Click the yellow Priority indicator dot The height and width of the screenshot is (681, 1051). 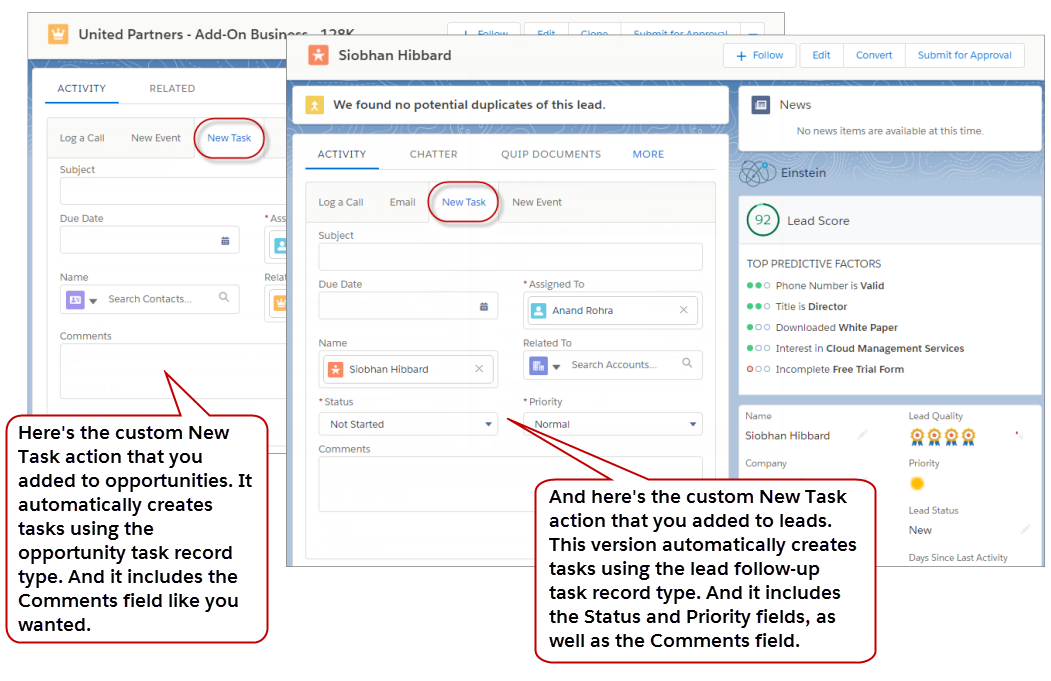[917, 483]
